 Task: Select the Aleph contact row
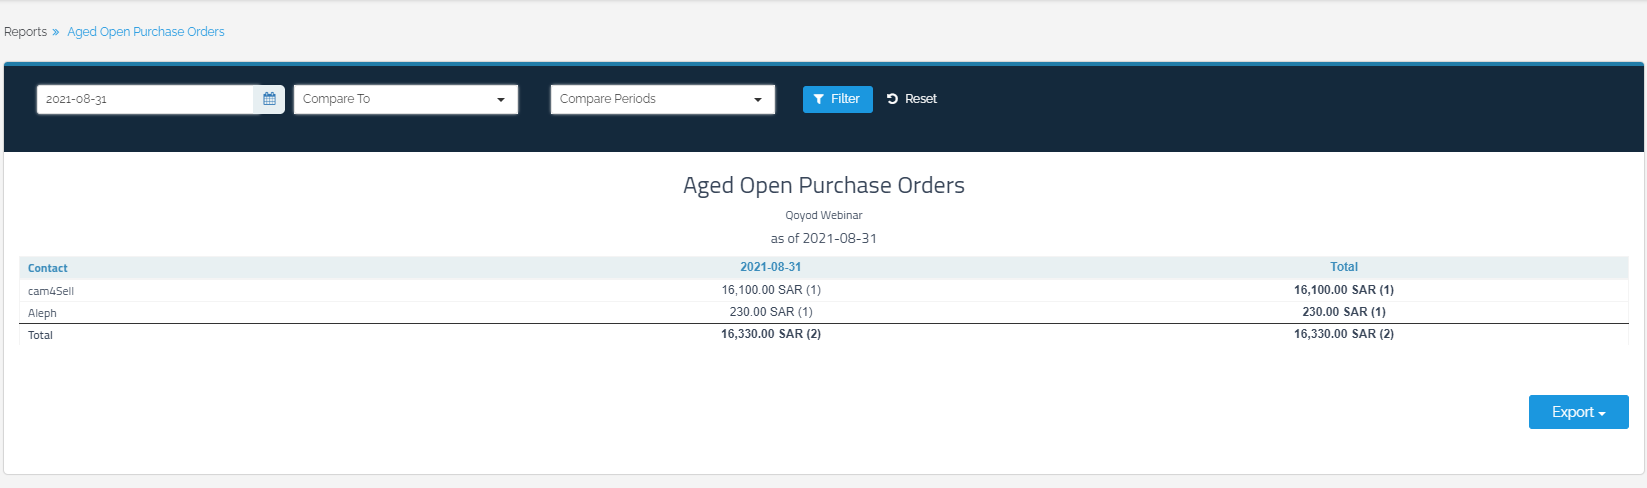42,313
